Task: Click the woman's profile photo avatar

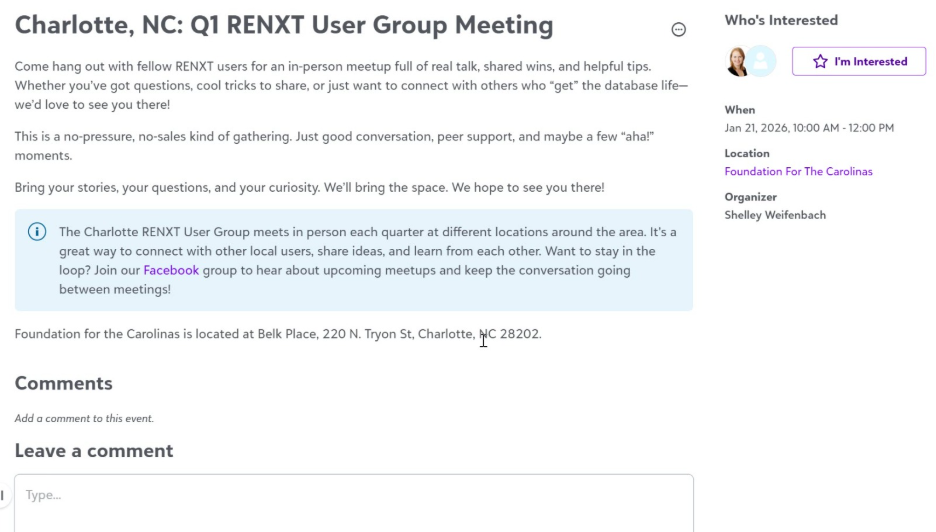Action: pos(739,61)
